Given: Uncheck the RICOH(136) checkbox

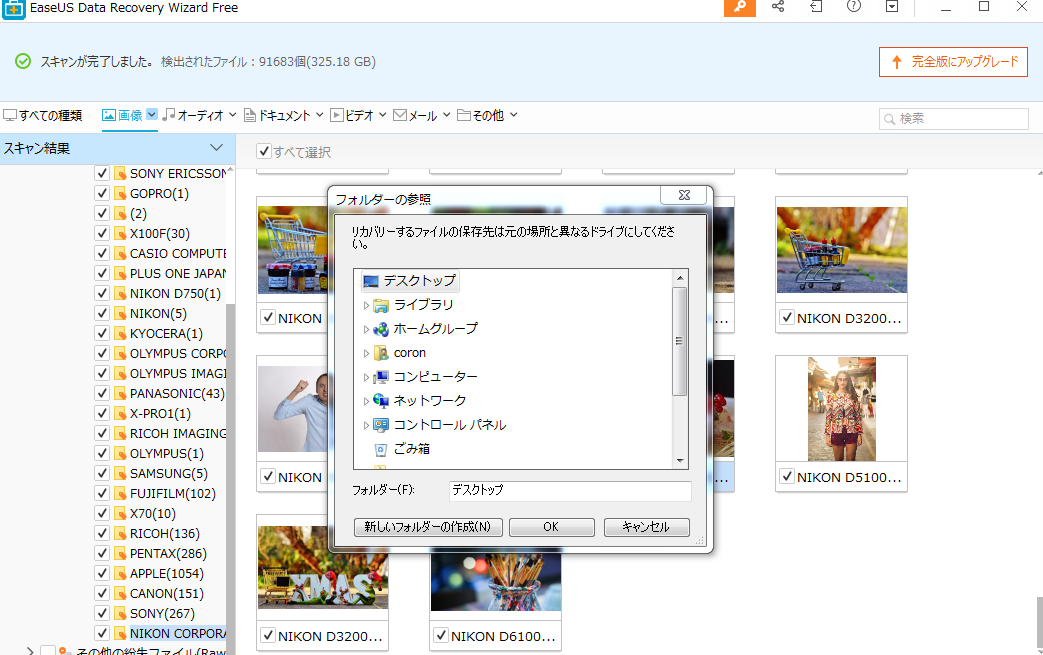Looking at the screenshot, I should [102, 533].
